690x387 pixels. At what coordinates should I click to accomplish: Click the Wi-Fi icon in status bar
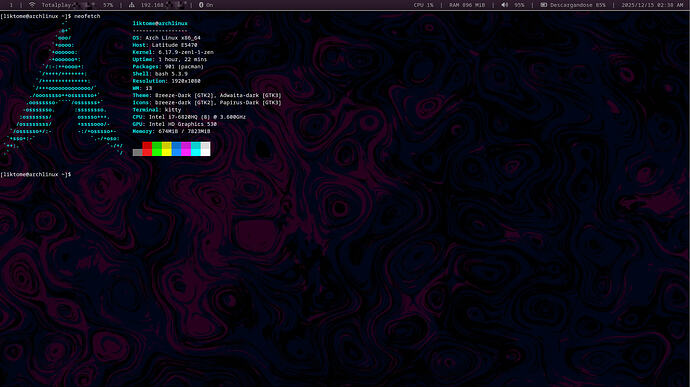32,5
